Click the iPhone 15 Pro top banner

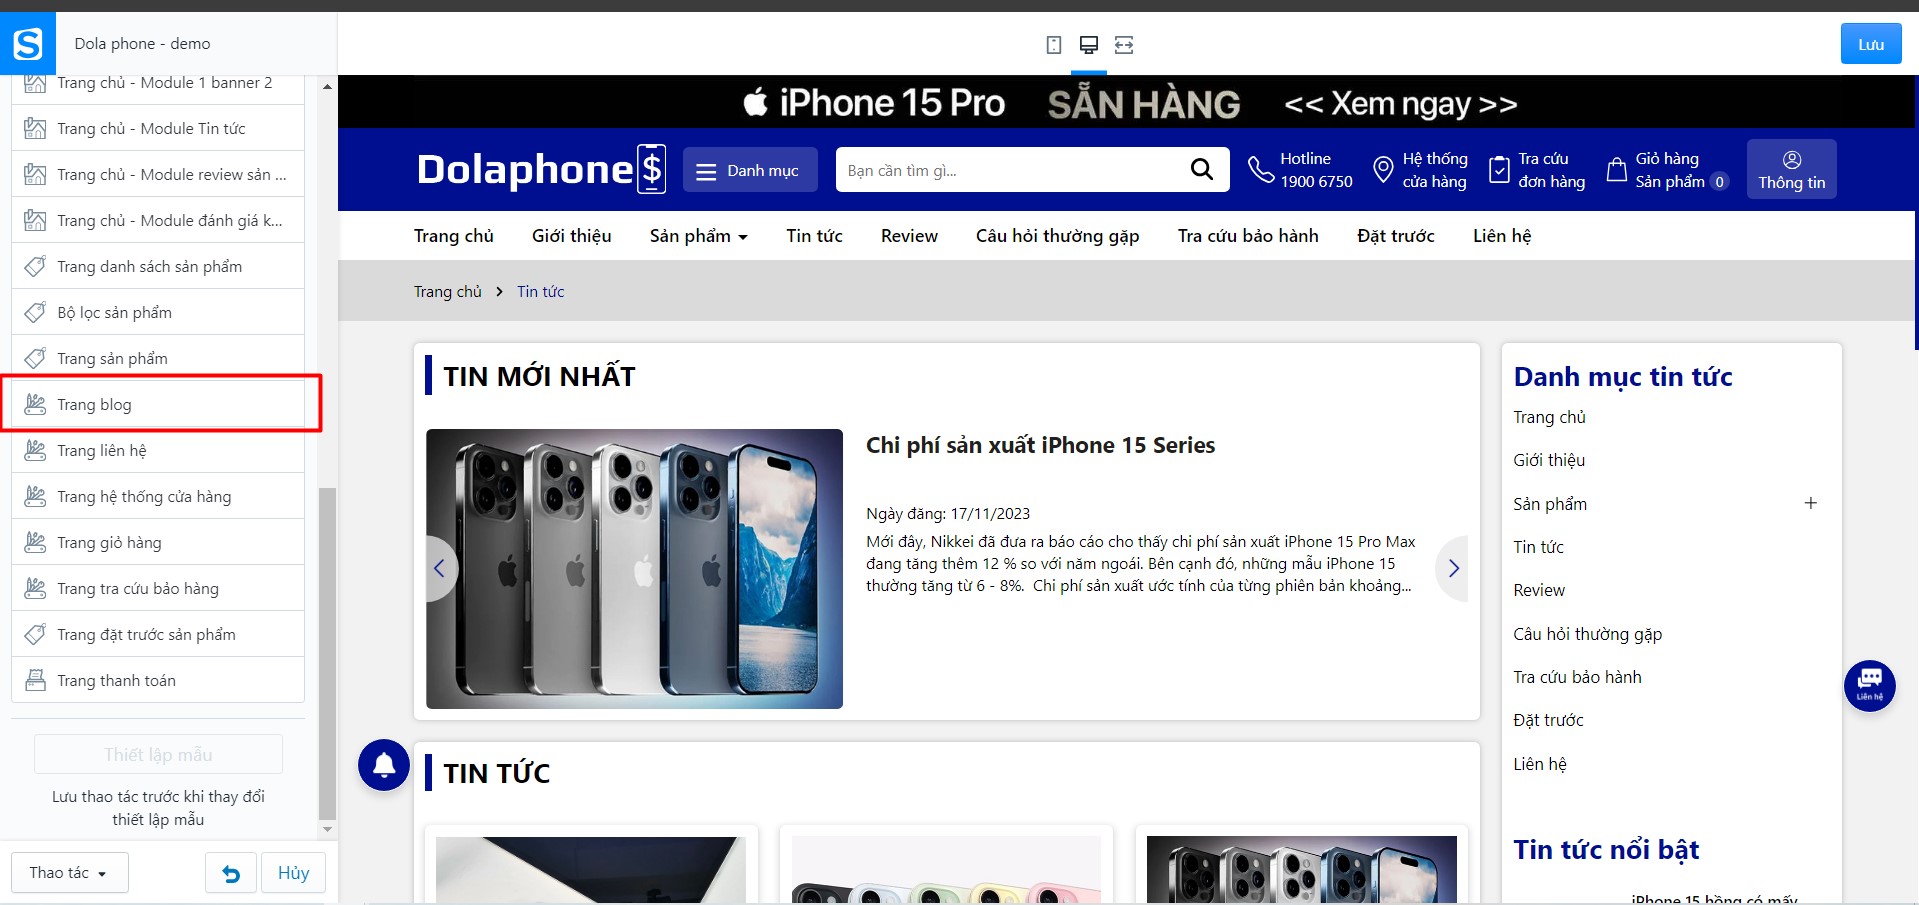tap(1128, 103)
